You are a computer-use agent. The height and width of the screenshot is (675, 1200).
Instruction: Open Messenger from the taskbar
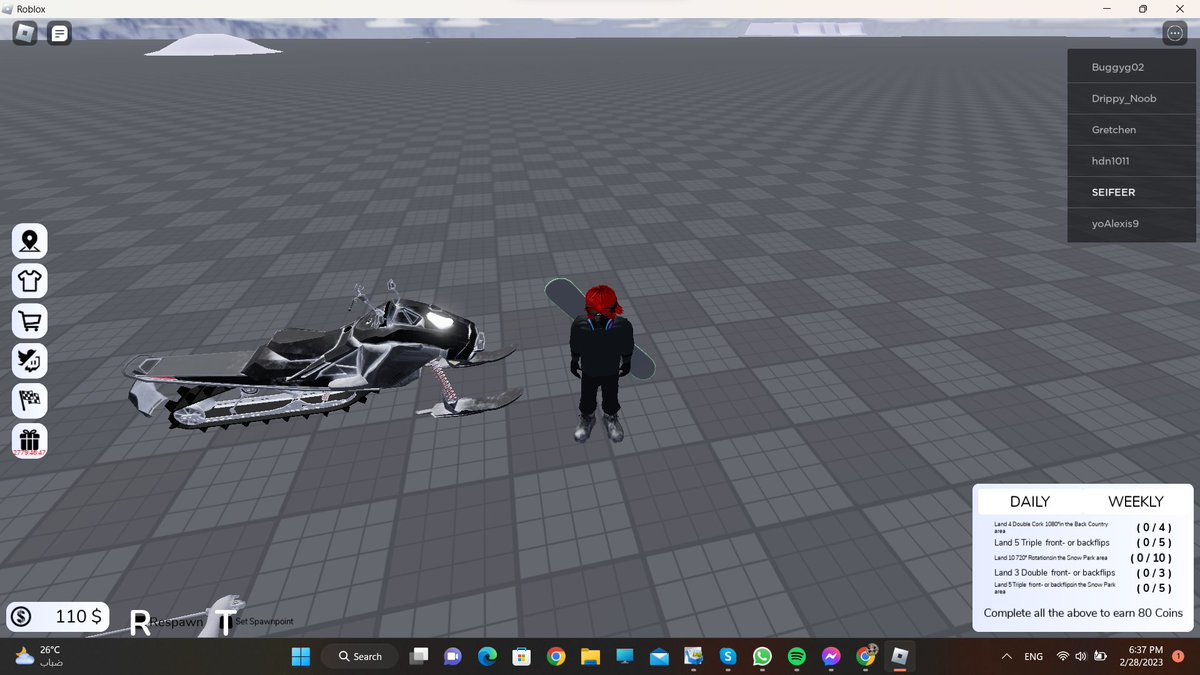click(831, 656)
